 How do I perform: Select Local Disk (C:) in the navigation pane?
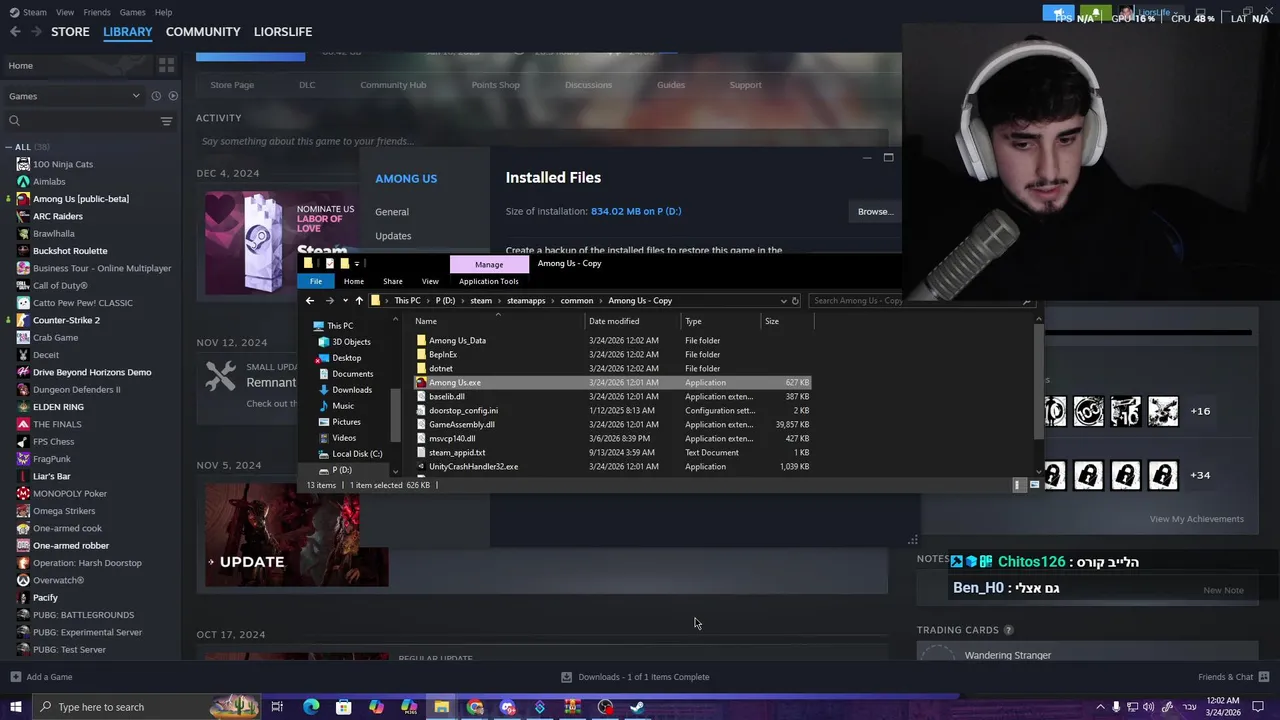pos(357,454)
